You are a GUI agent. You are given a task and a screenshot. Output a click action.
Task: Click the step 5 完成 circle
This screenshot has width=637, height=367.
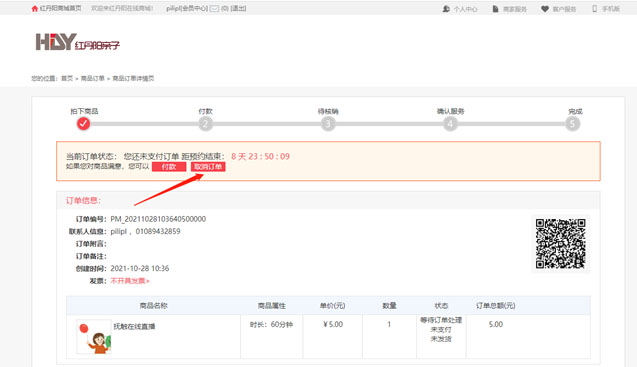pyautogui.click(x=572, y=124)
